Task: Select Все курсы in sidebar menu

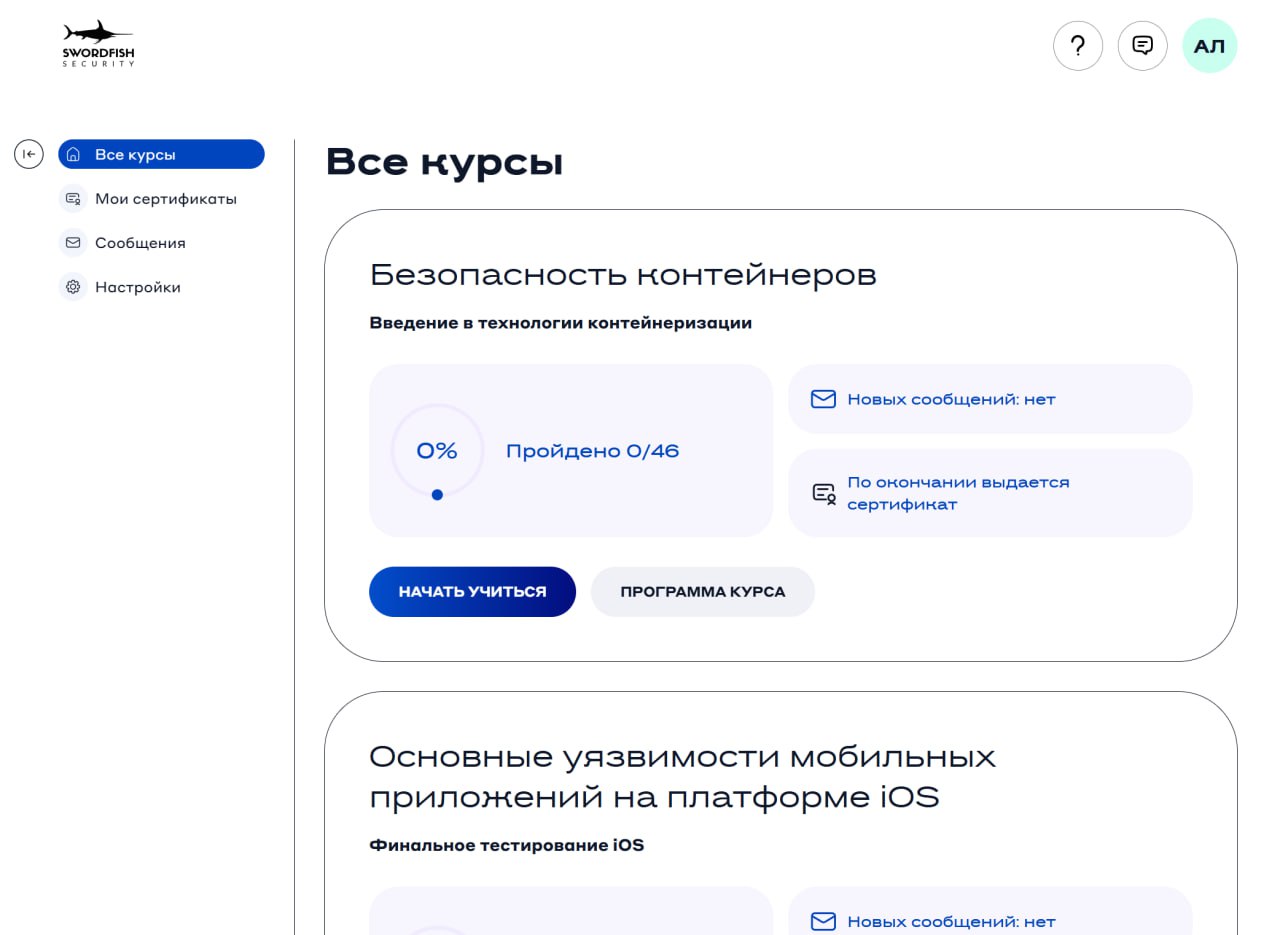Action: tap(135, 155)
